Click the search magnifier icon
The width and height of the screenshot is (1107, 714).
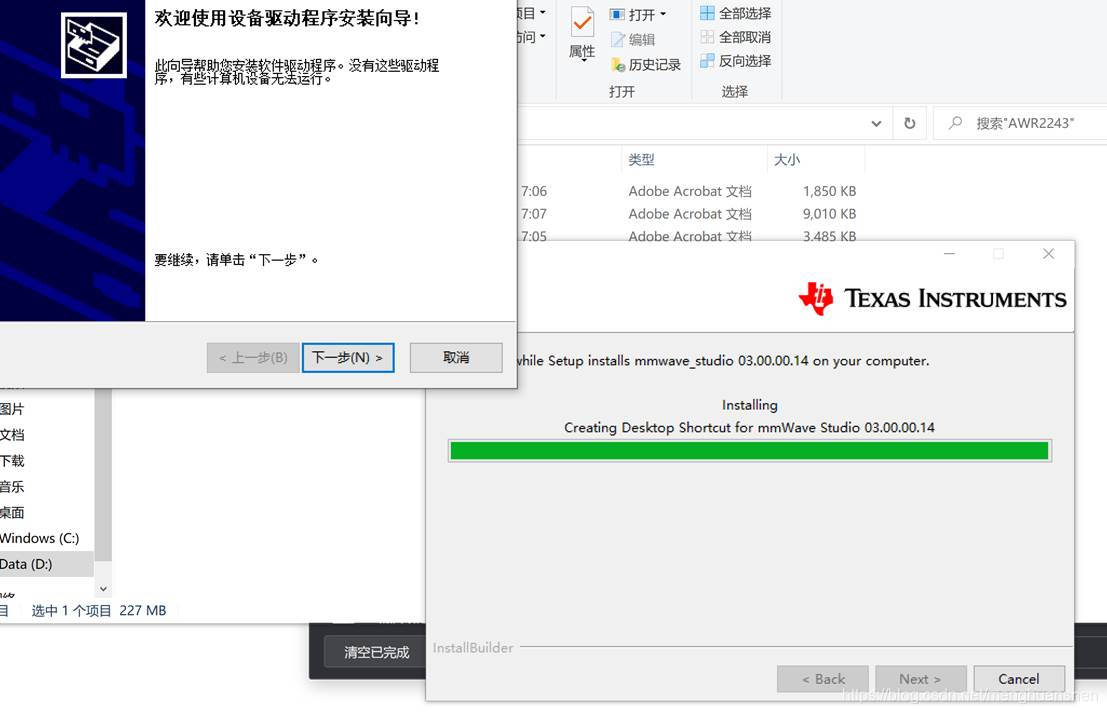coord(955,123)
